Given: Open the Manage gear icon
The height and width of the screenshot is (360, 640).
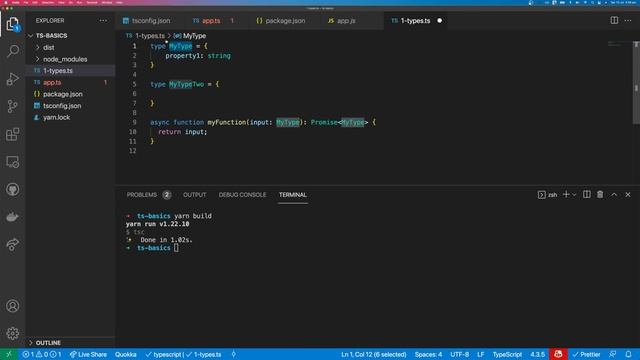Looking at the screenshot, I should click(13, 333).
